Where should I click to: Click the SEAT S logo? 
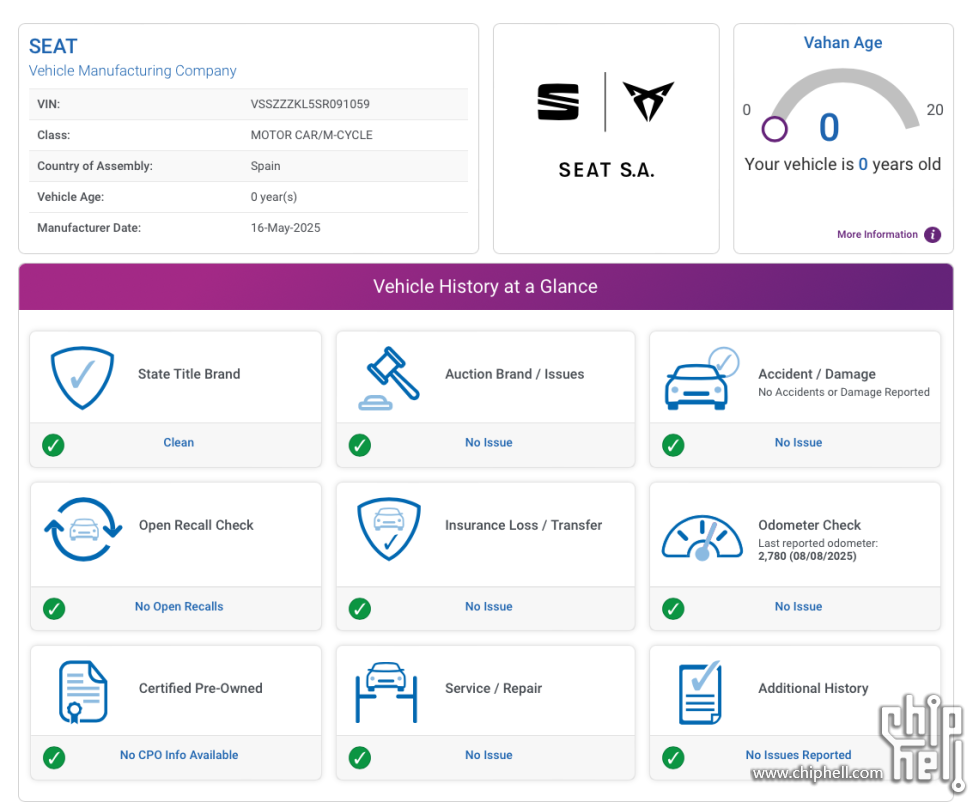[558, 102]
